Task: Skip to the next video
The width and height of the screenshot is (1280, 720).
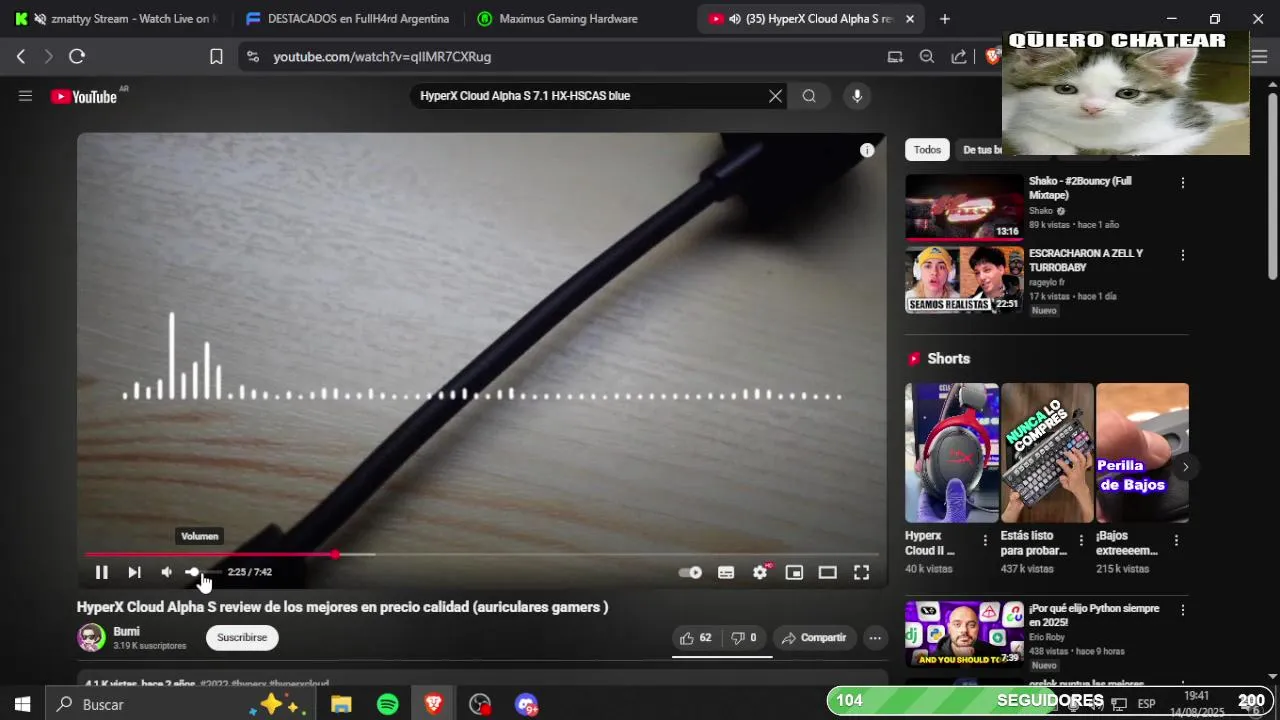Action: pos(134,572)
